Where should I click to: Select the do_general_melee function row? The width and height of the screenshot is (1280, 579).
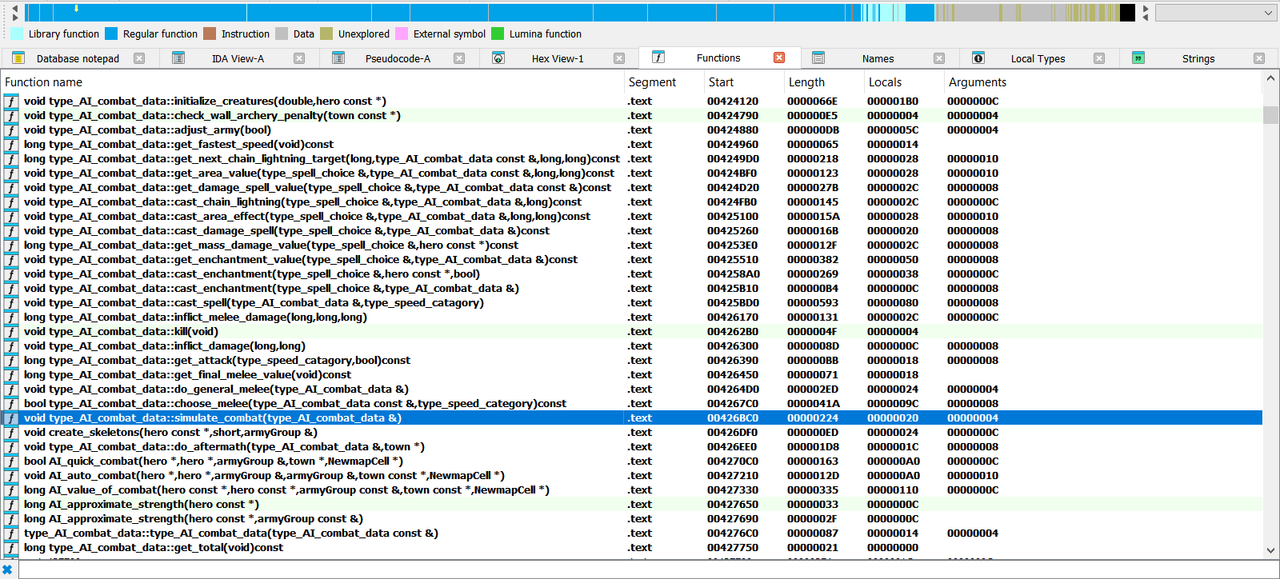pyautogui.click(x=631, y=389)
